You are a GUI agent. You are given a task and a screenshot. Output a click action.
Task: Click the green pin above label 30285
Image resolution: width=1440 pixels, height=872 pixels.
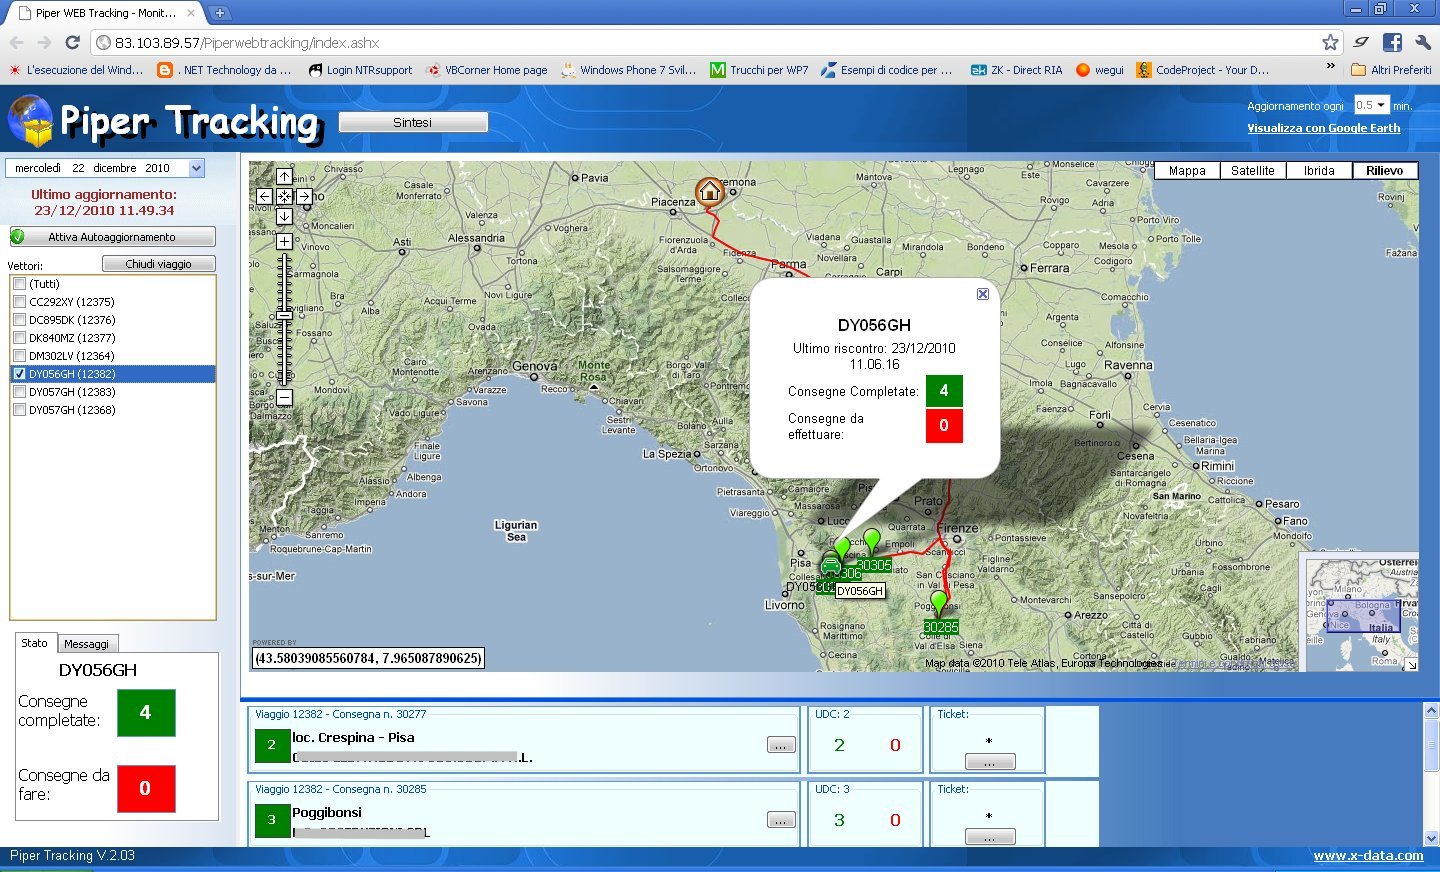938,603
